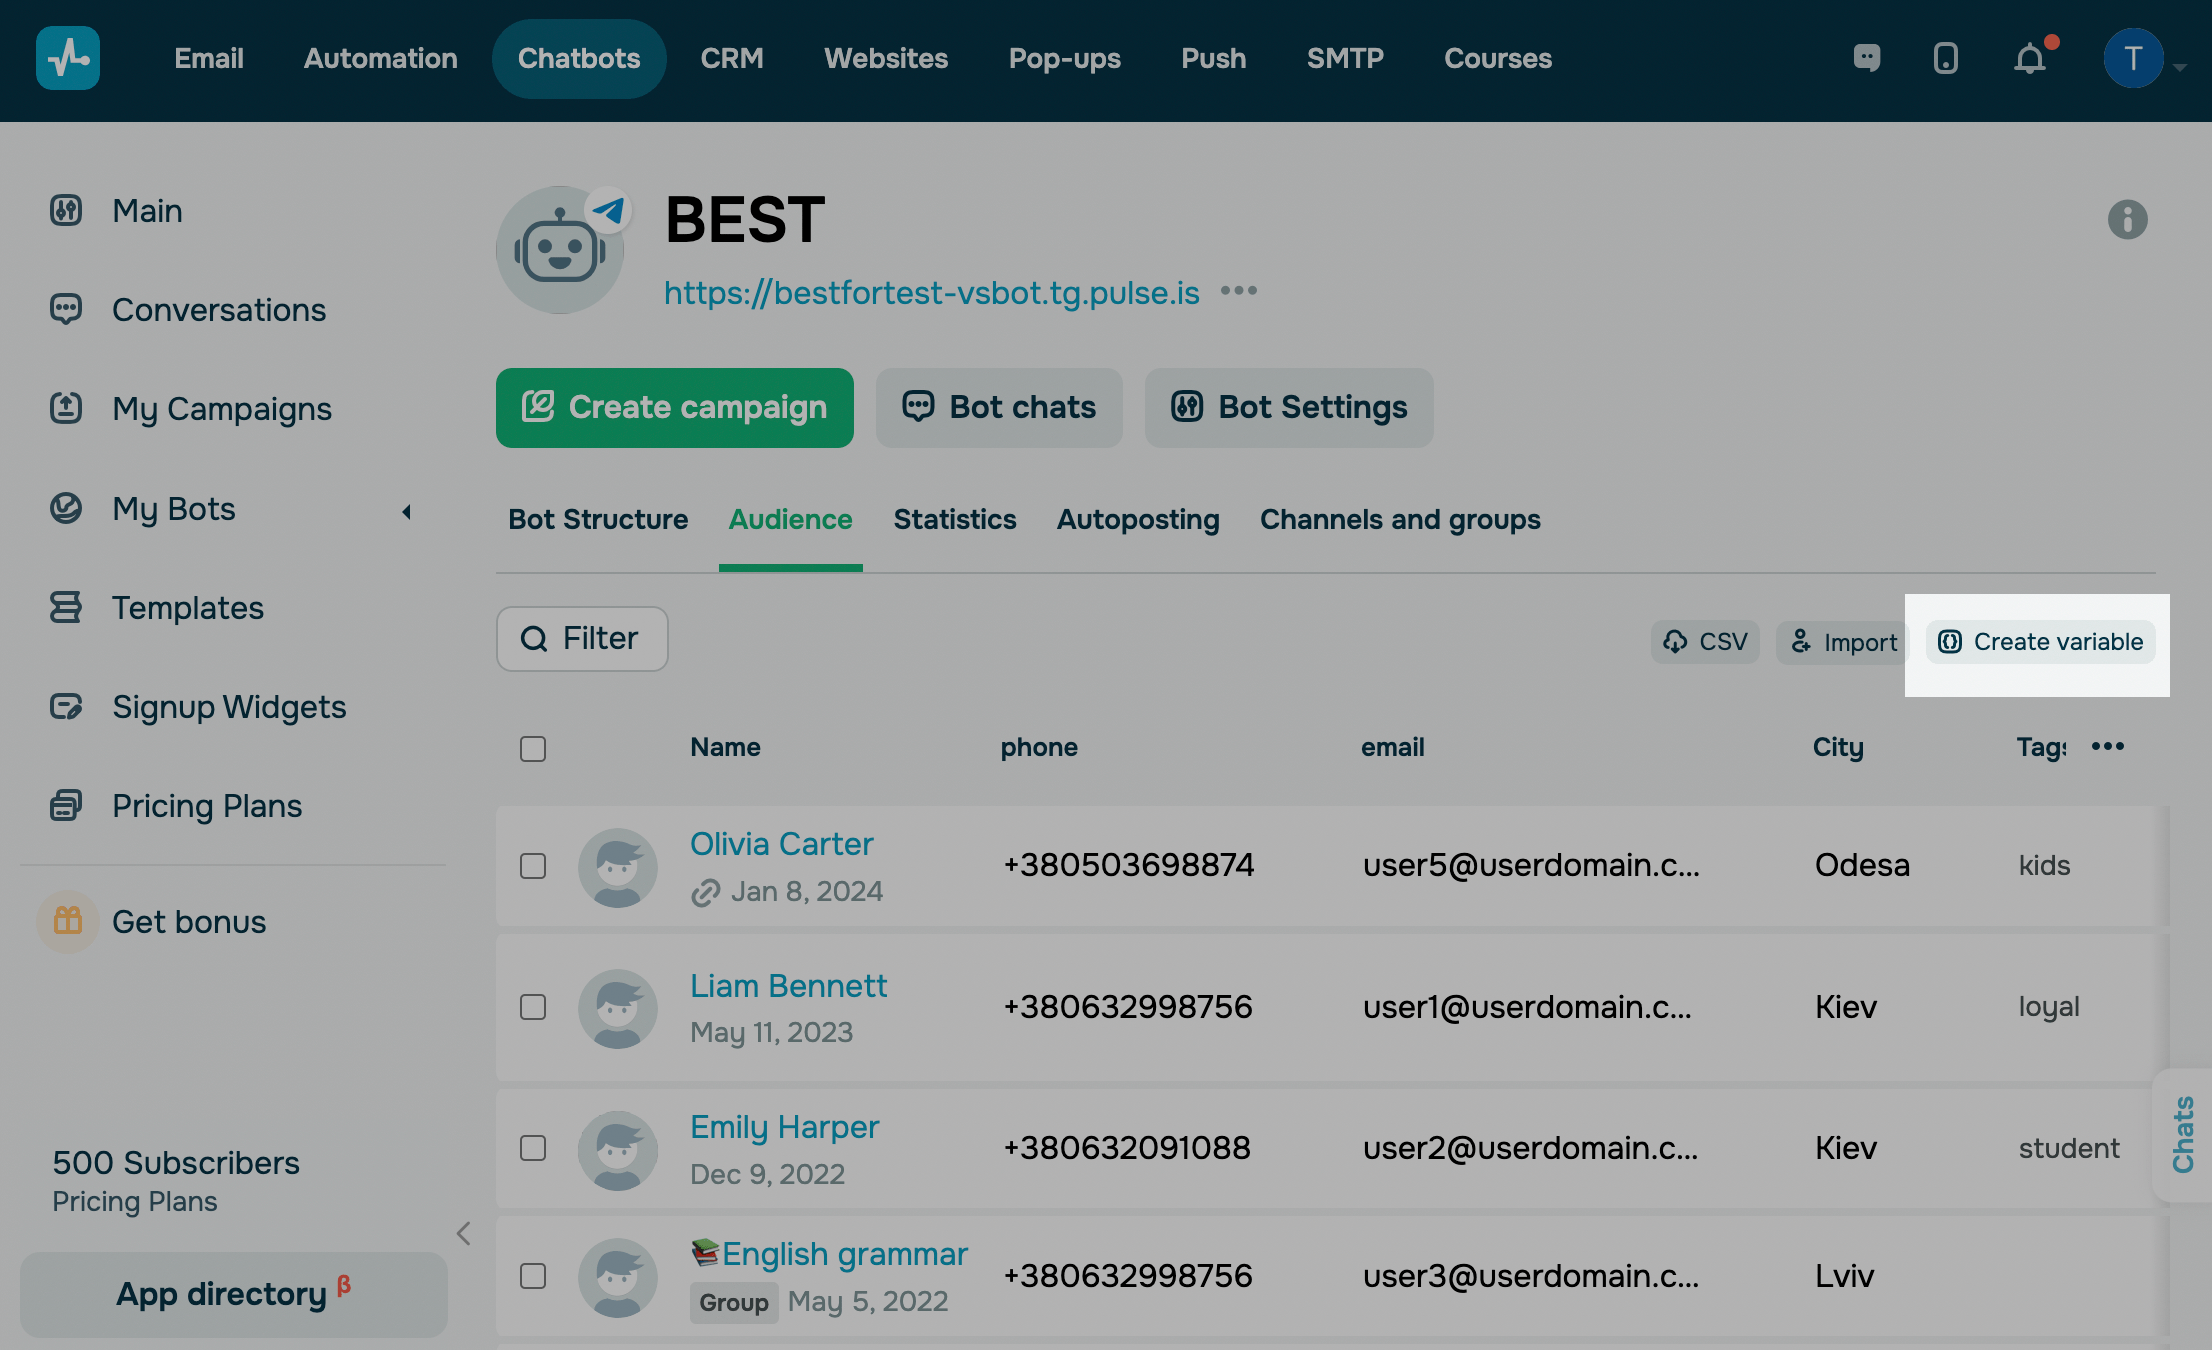
Task: Open three-dots menu beside bot link
Action: point(1238,291)
